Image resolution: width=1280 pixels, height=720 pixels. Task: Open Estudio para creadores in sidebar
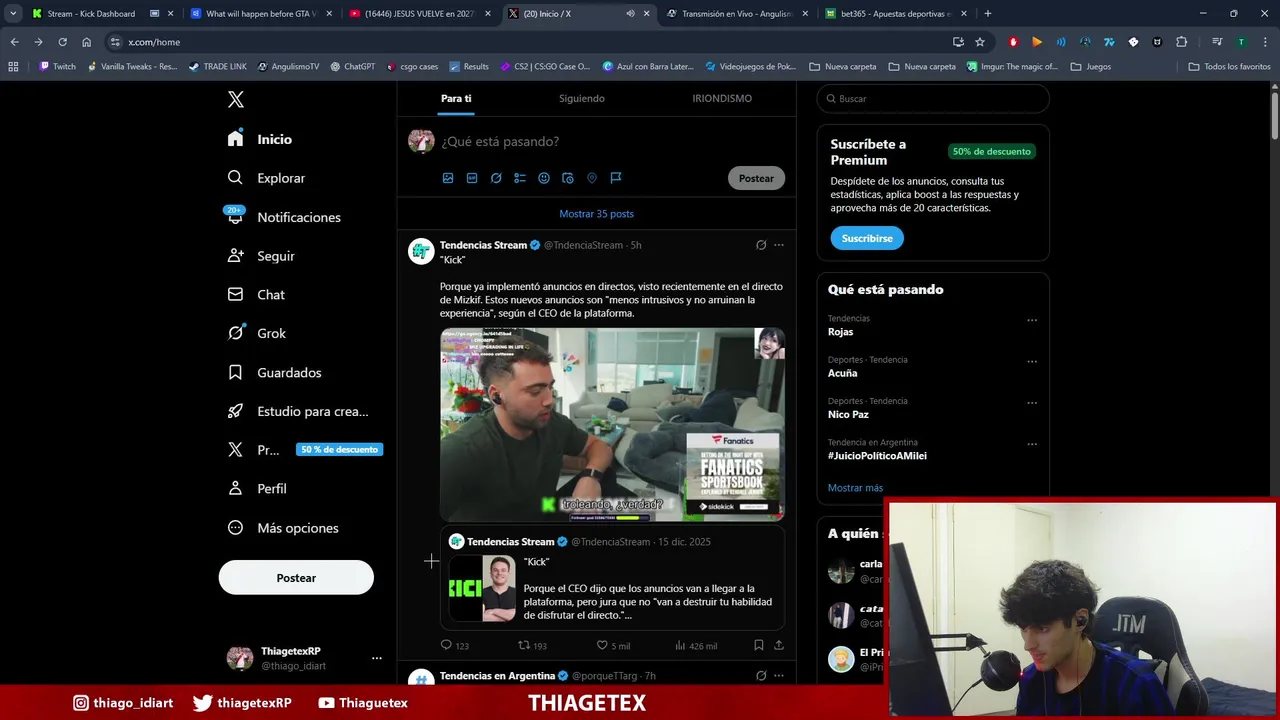click(x=298, y=411)
